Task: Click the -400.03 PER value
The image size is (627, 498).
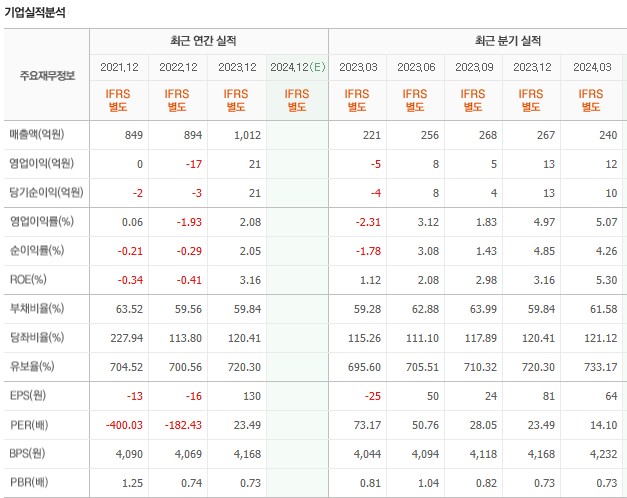Action: point(124,425)
